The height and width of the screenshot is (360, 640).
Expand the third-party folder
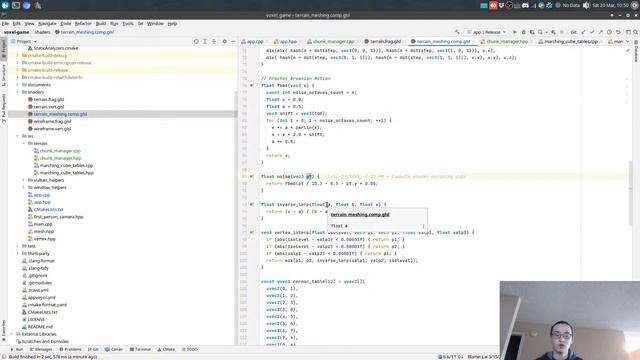pos(18,253)
